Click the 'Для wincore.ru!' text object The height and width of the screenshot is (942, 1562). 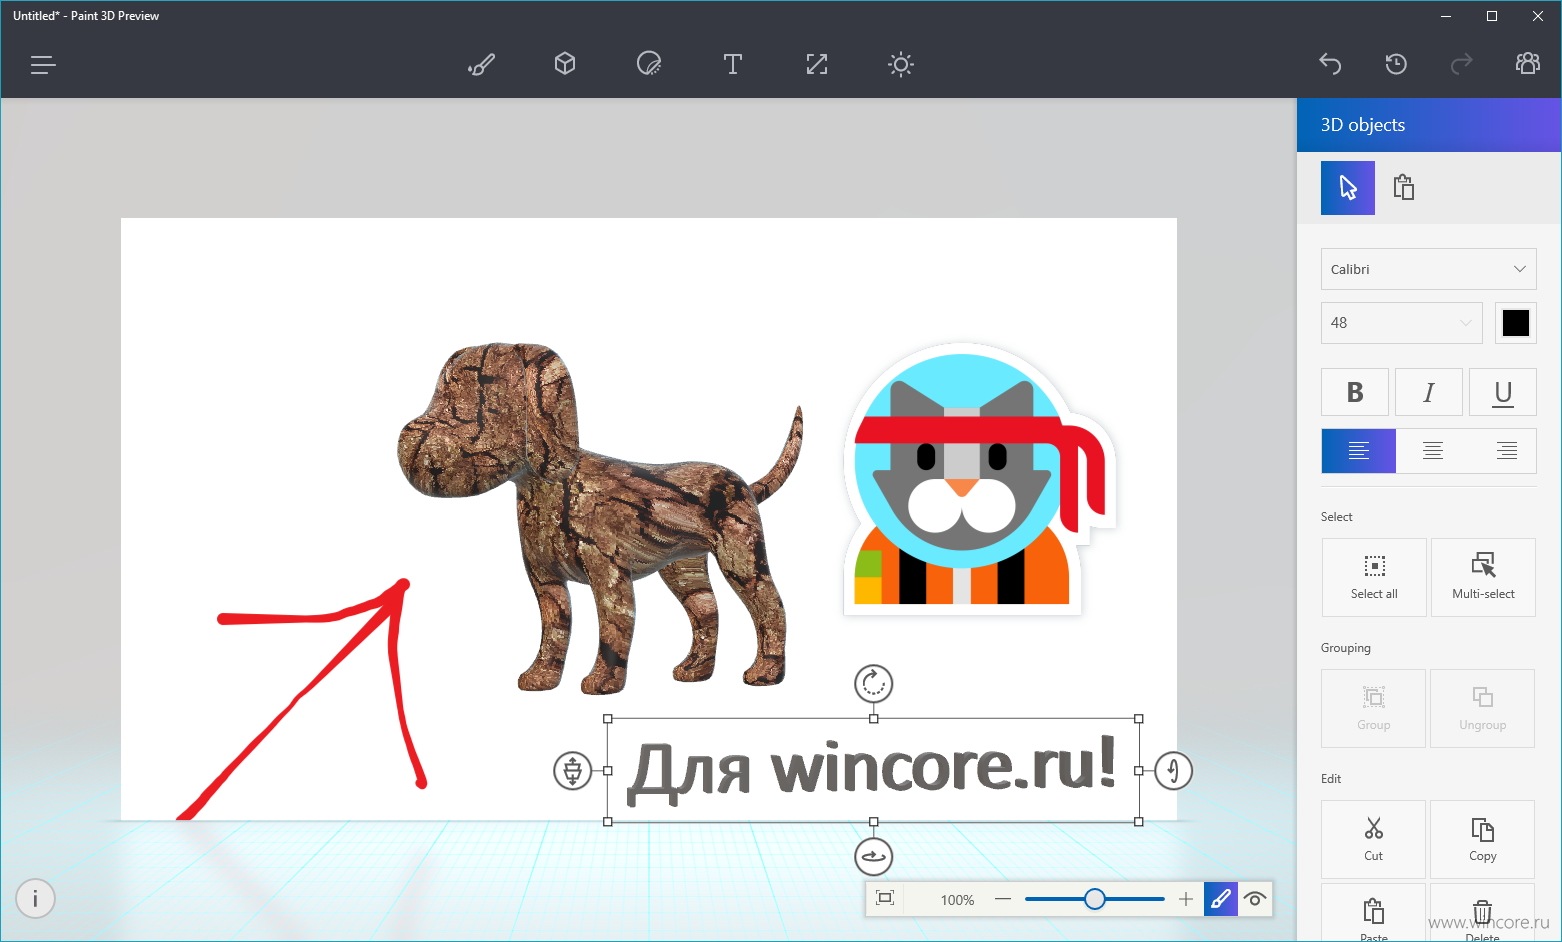(x=872, y=770)
